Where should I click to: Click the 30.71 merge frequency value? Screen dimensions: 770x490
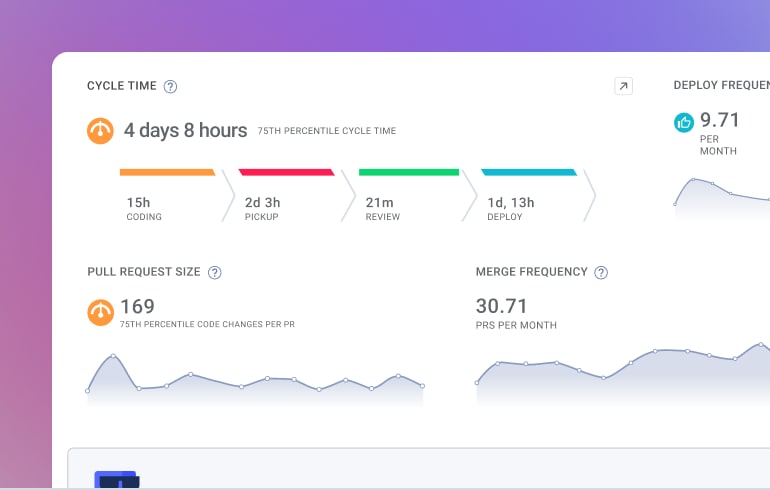(501, 306)
